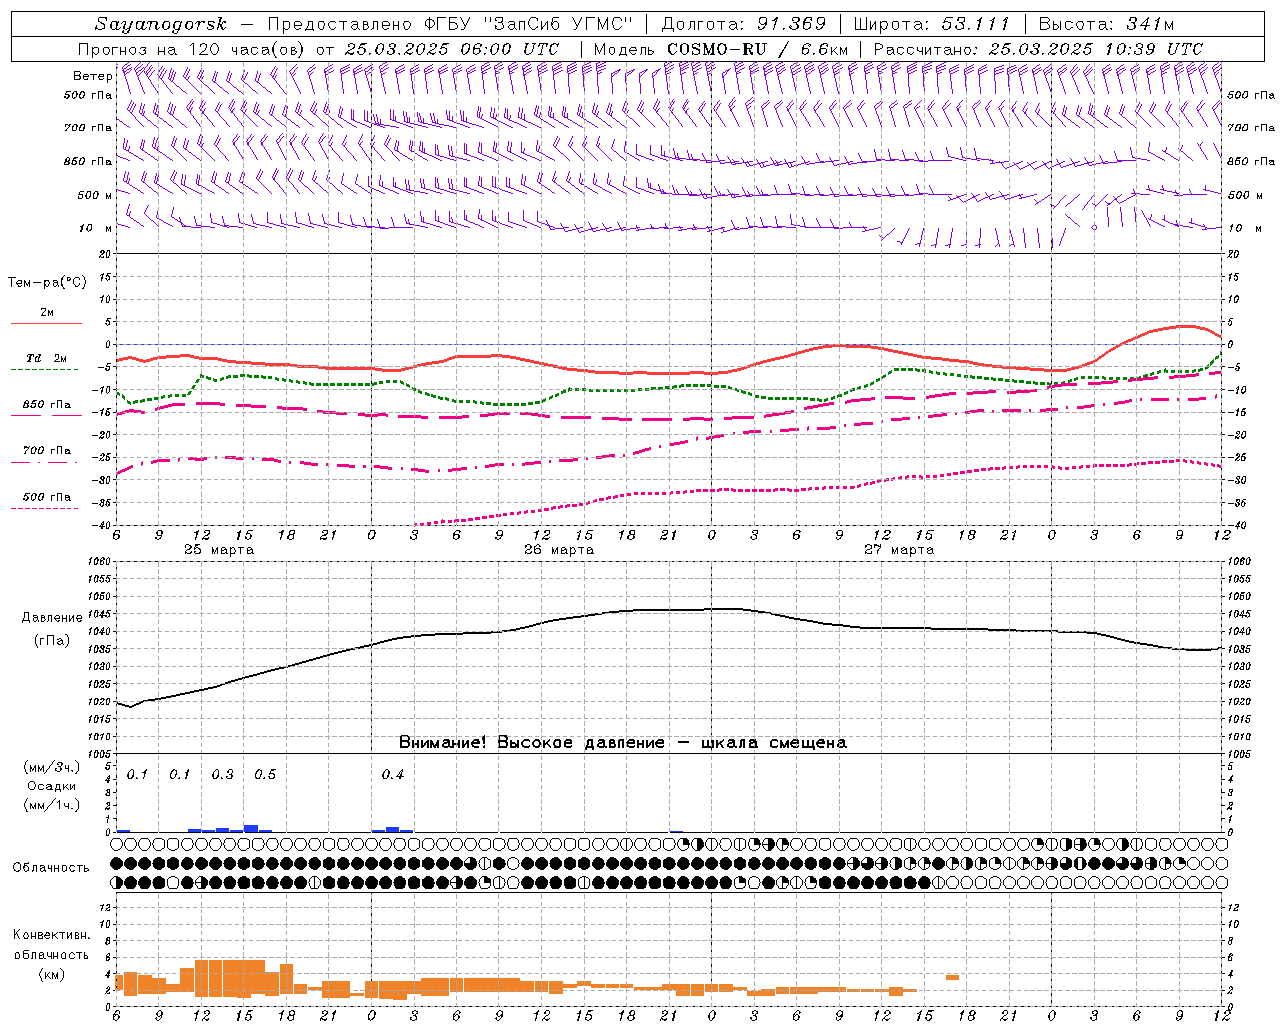Click the '27 марта' date label
1280x1024 pixels.
click(898, 550)
